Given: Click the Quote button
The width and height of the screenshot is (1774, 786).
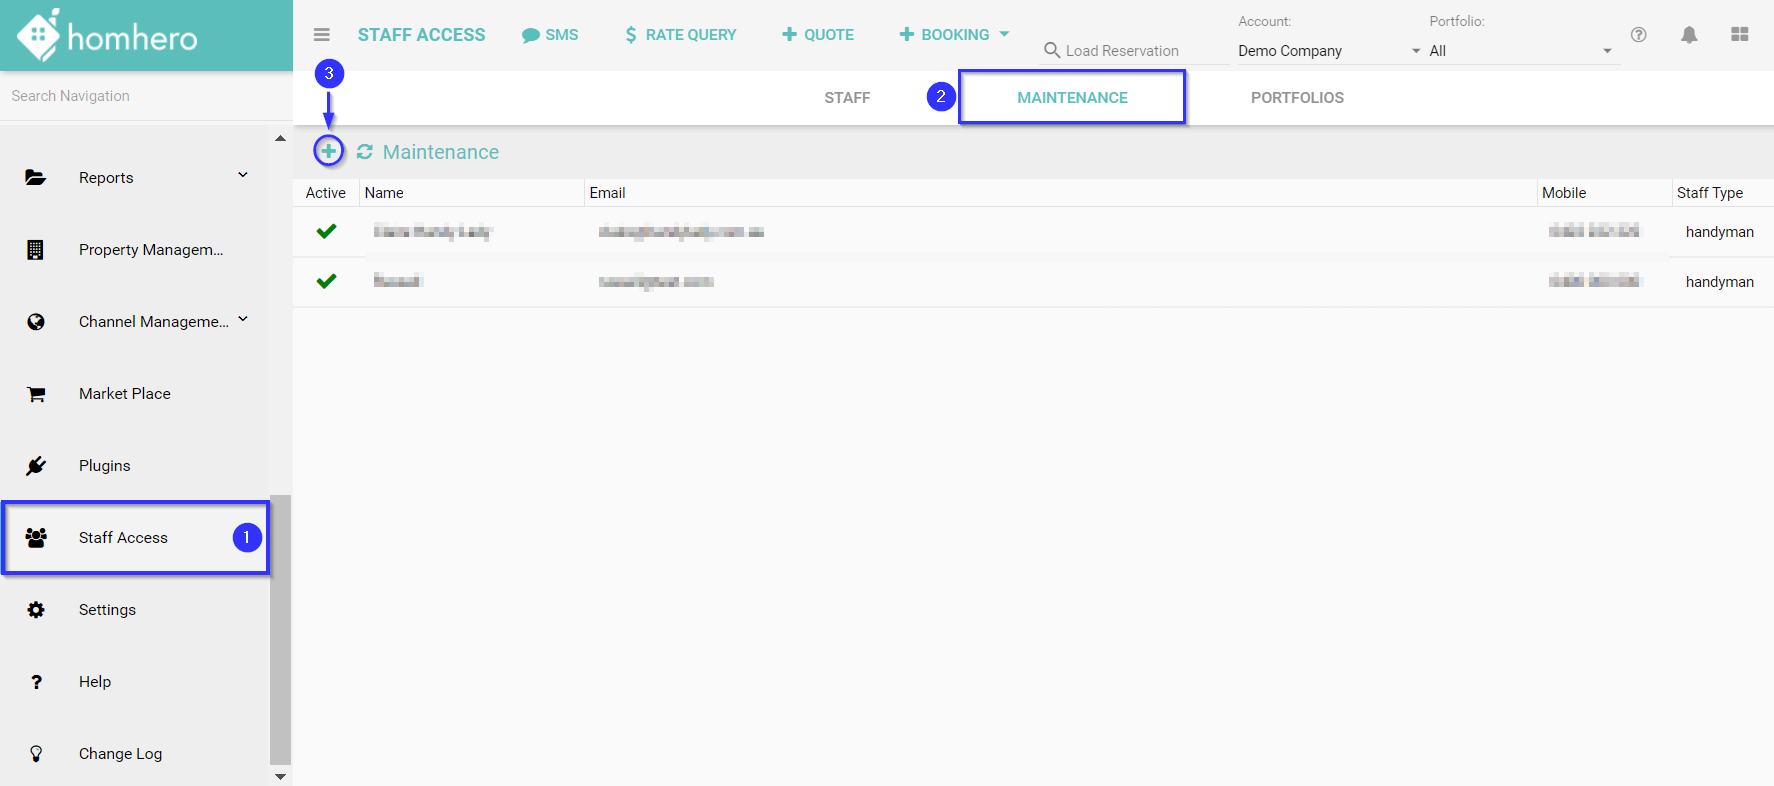Looking at the screenshot, I should [818, 35].
